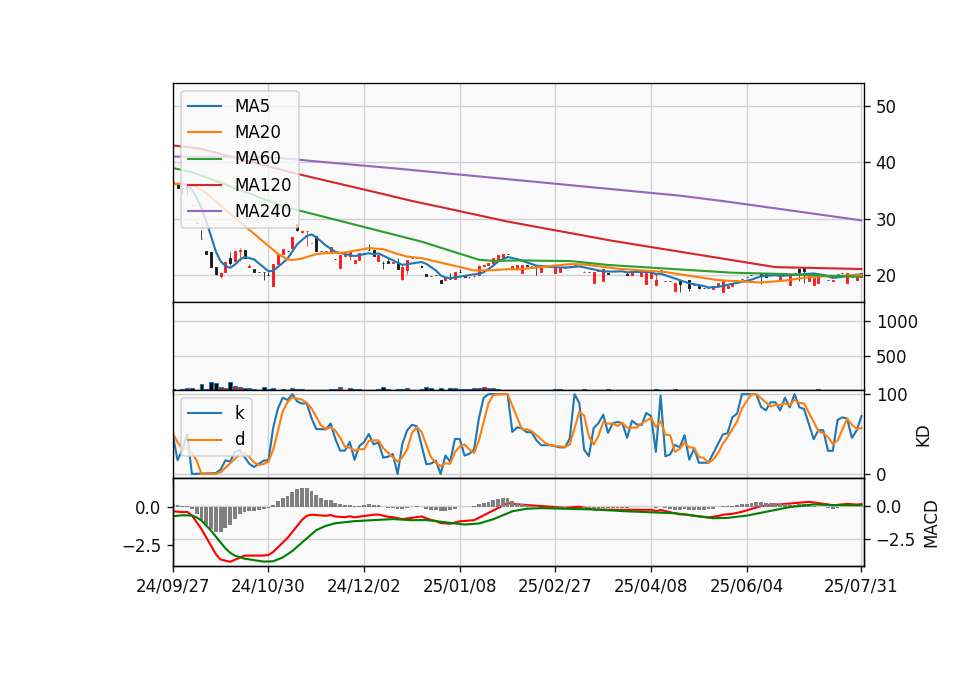Click the 25/02/27 date label
The height and width of the screenshot is (690, 960).
tap(555, 586)
